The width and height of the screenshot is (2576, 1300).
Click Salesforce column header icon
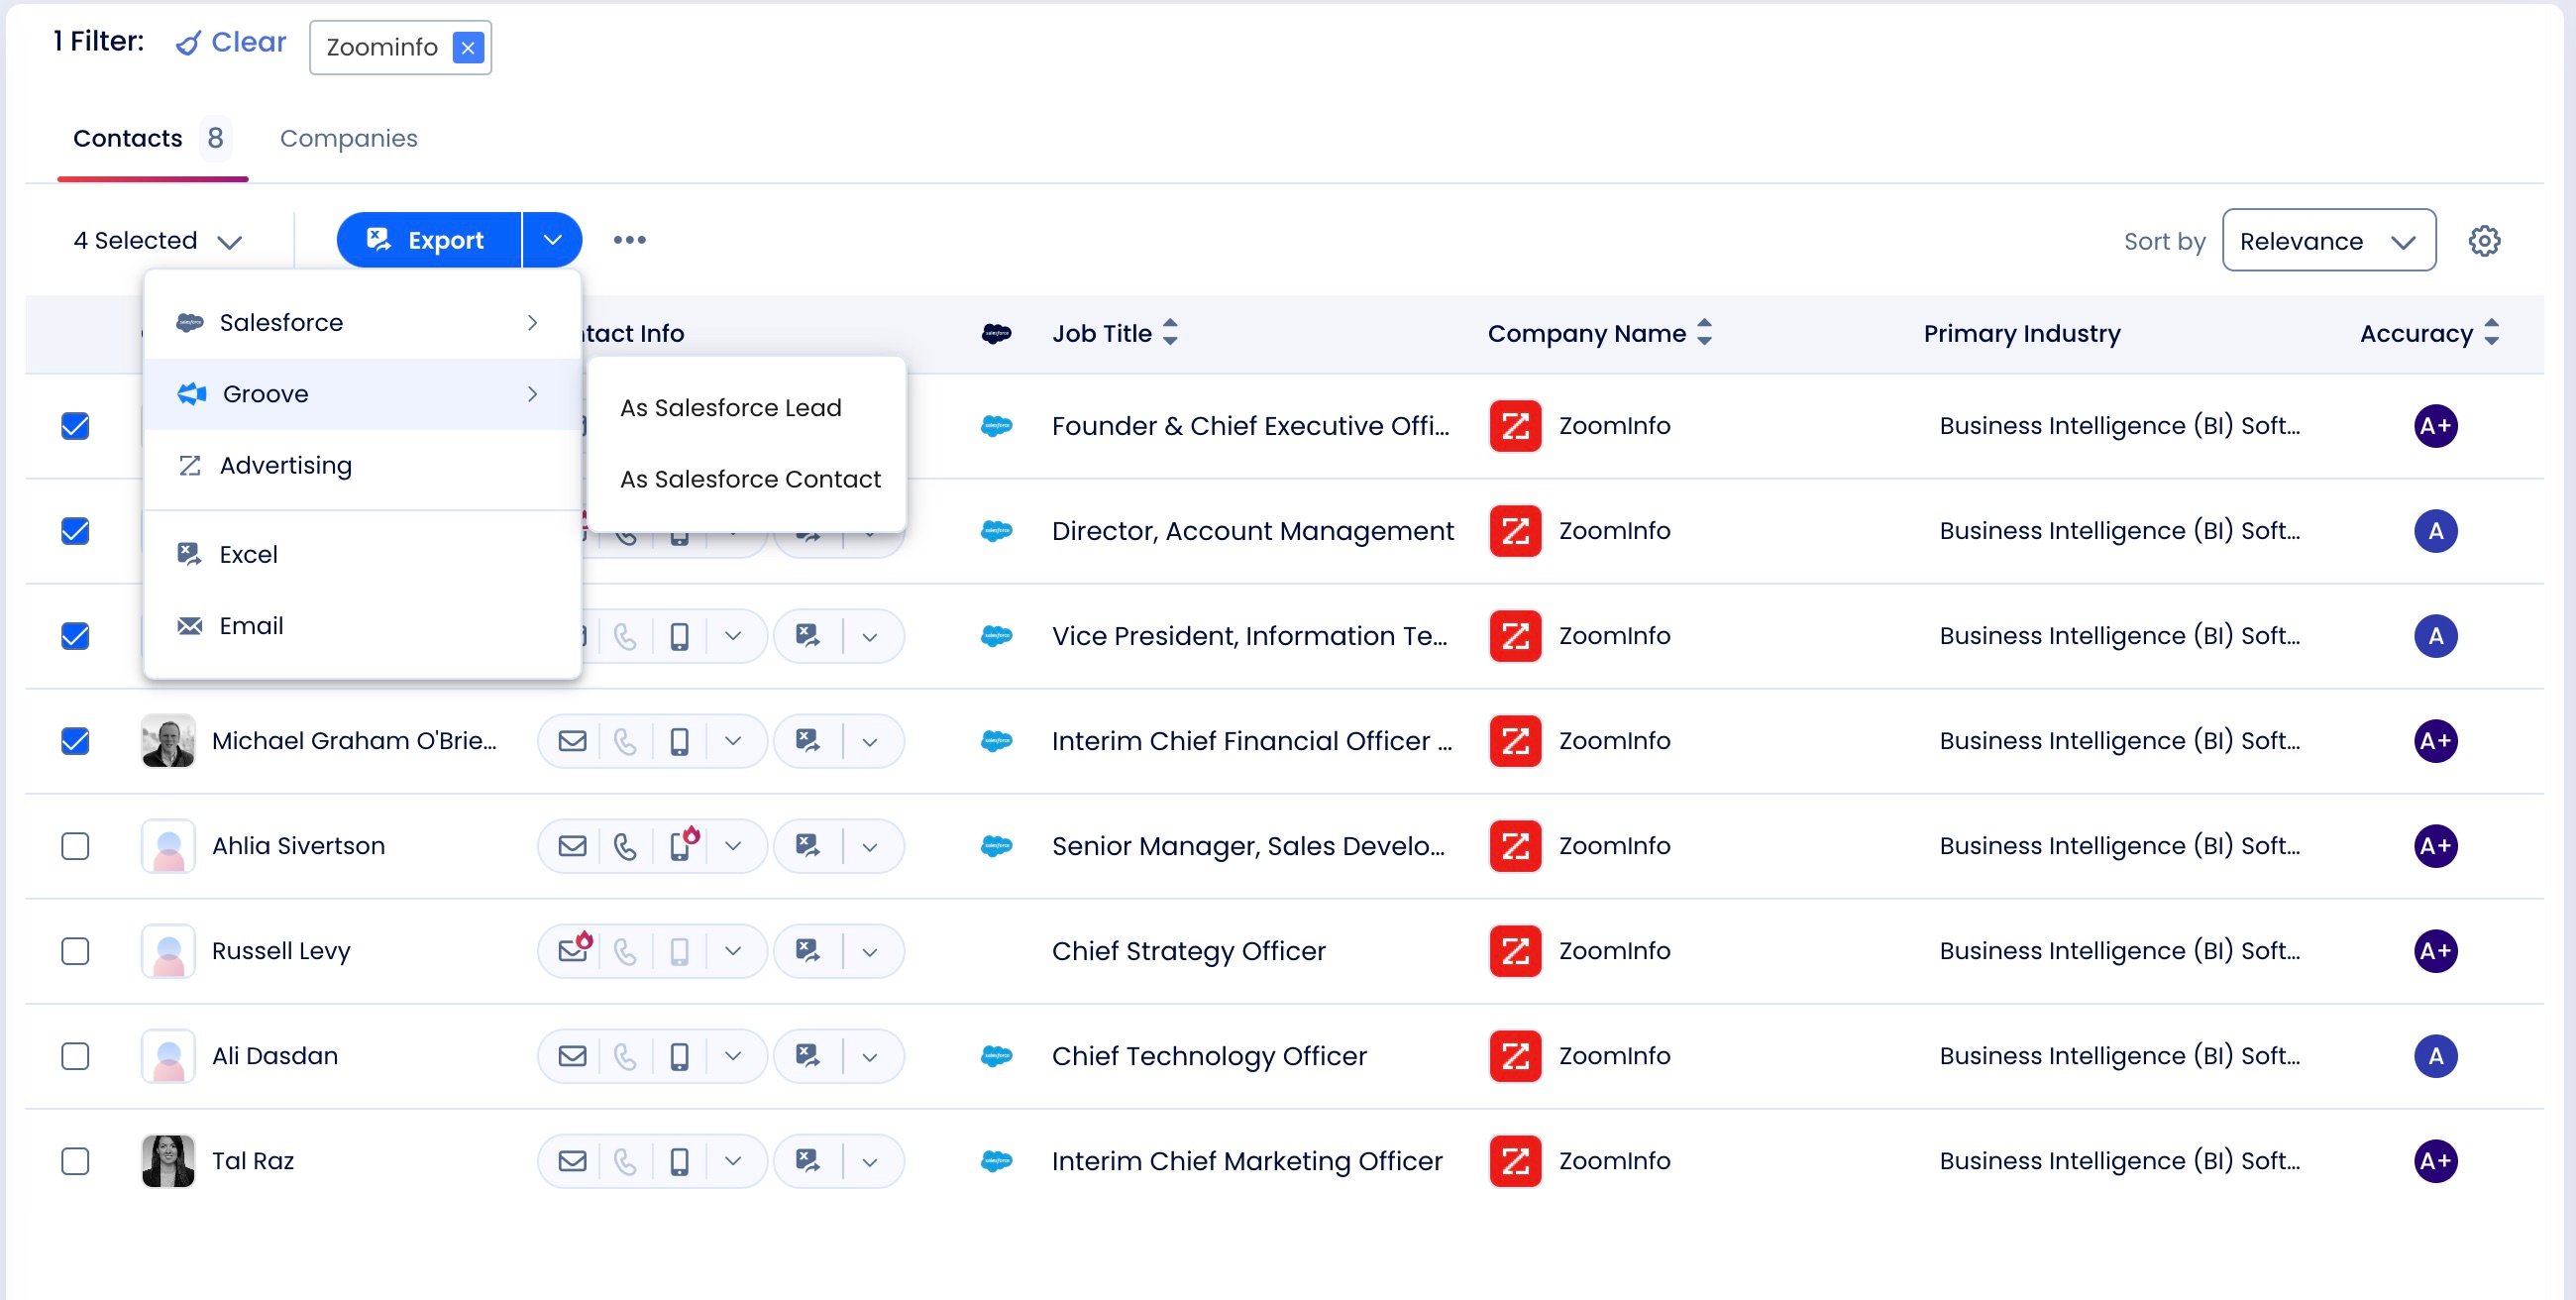point(996,334)
